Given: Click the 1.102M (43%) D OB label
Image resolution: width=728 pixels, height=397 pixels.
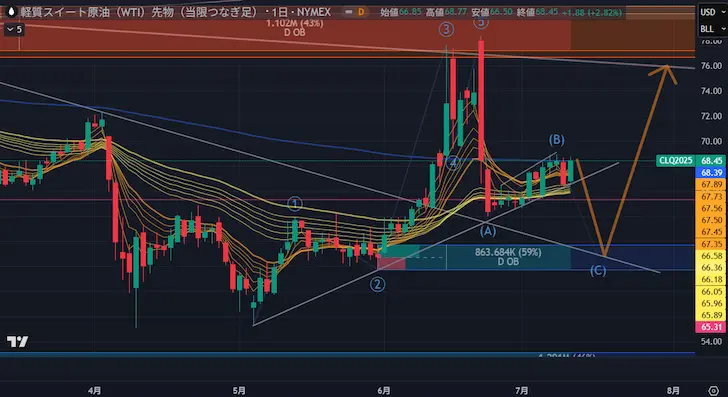Looking at the screenshot, I should click(294, 27).
